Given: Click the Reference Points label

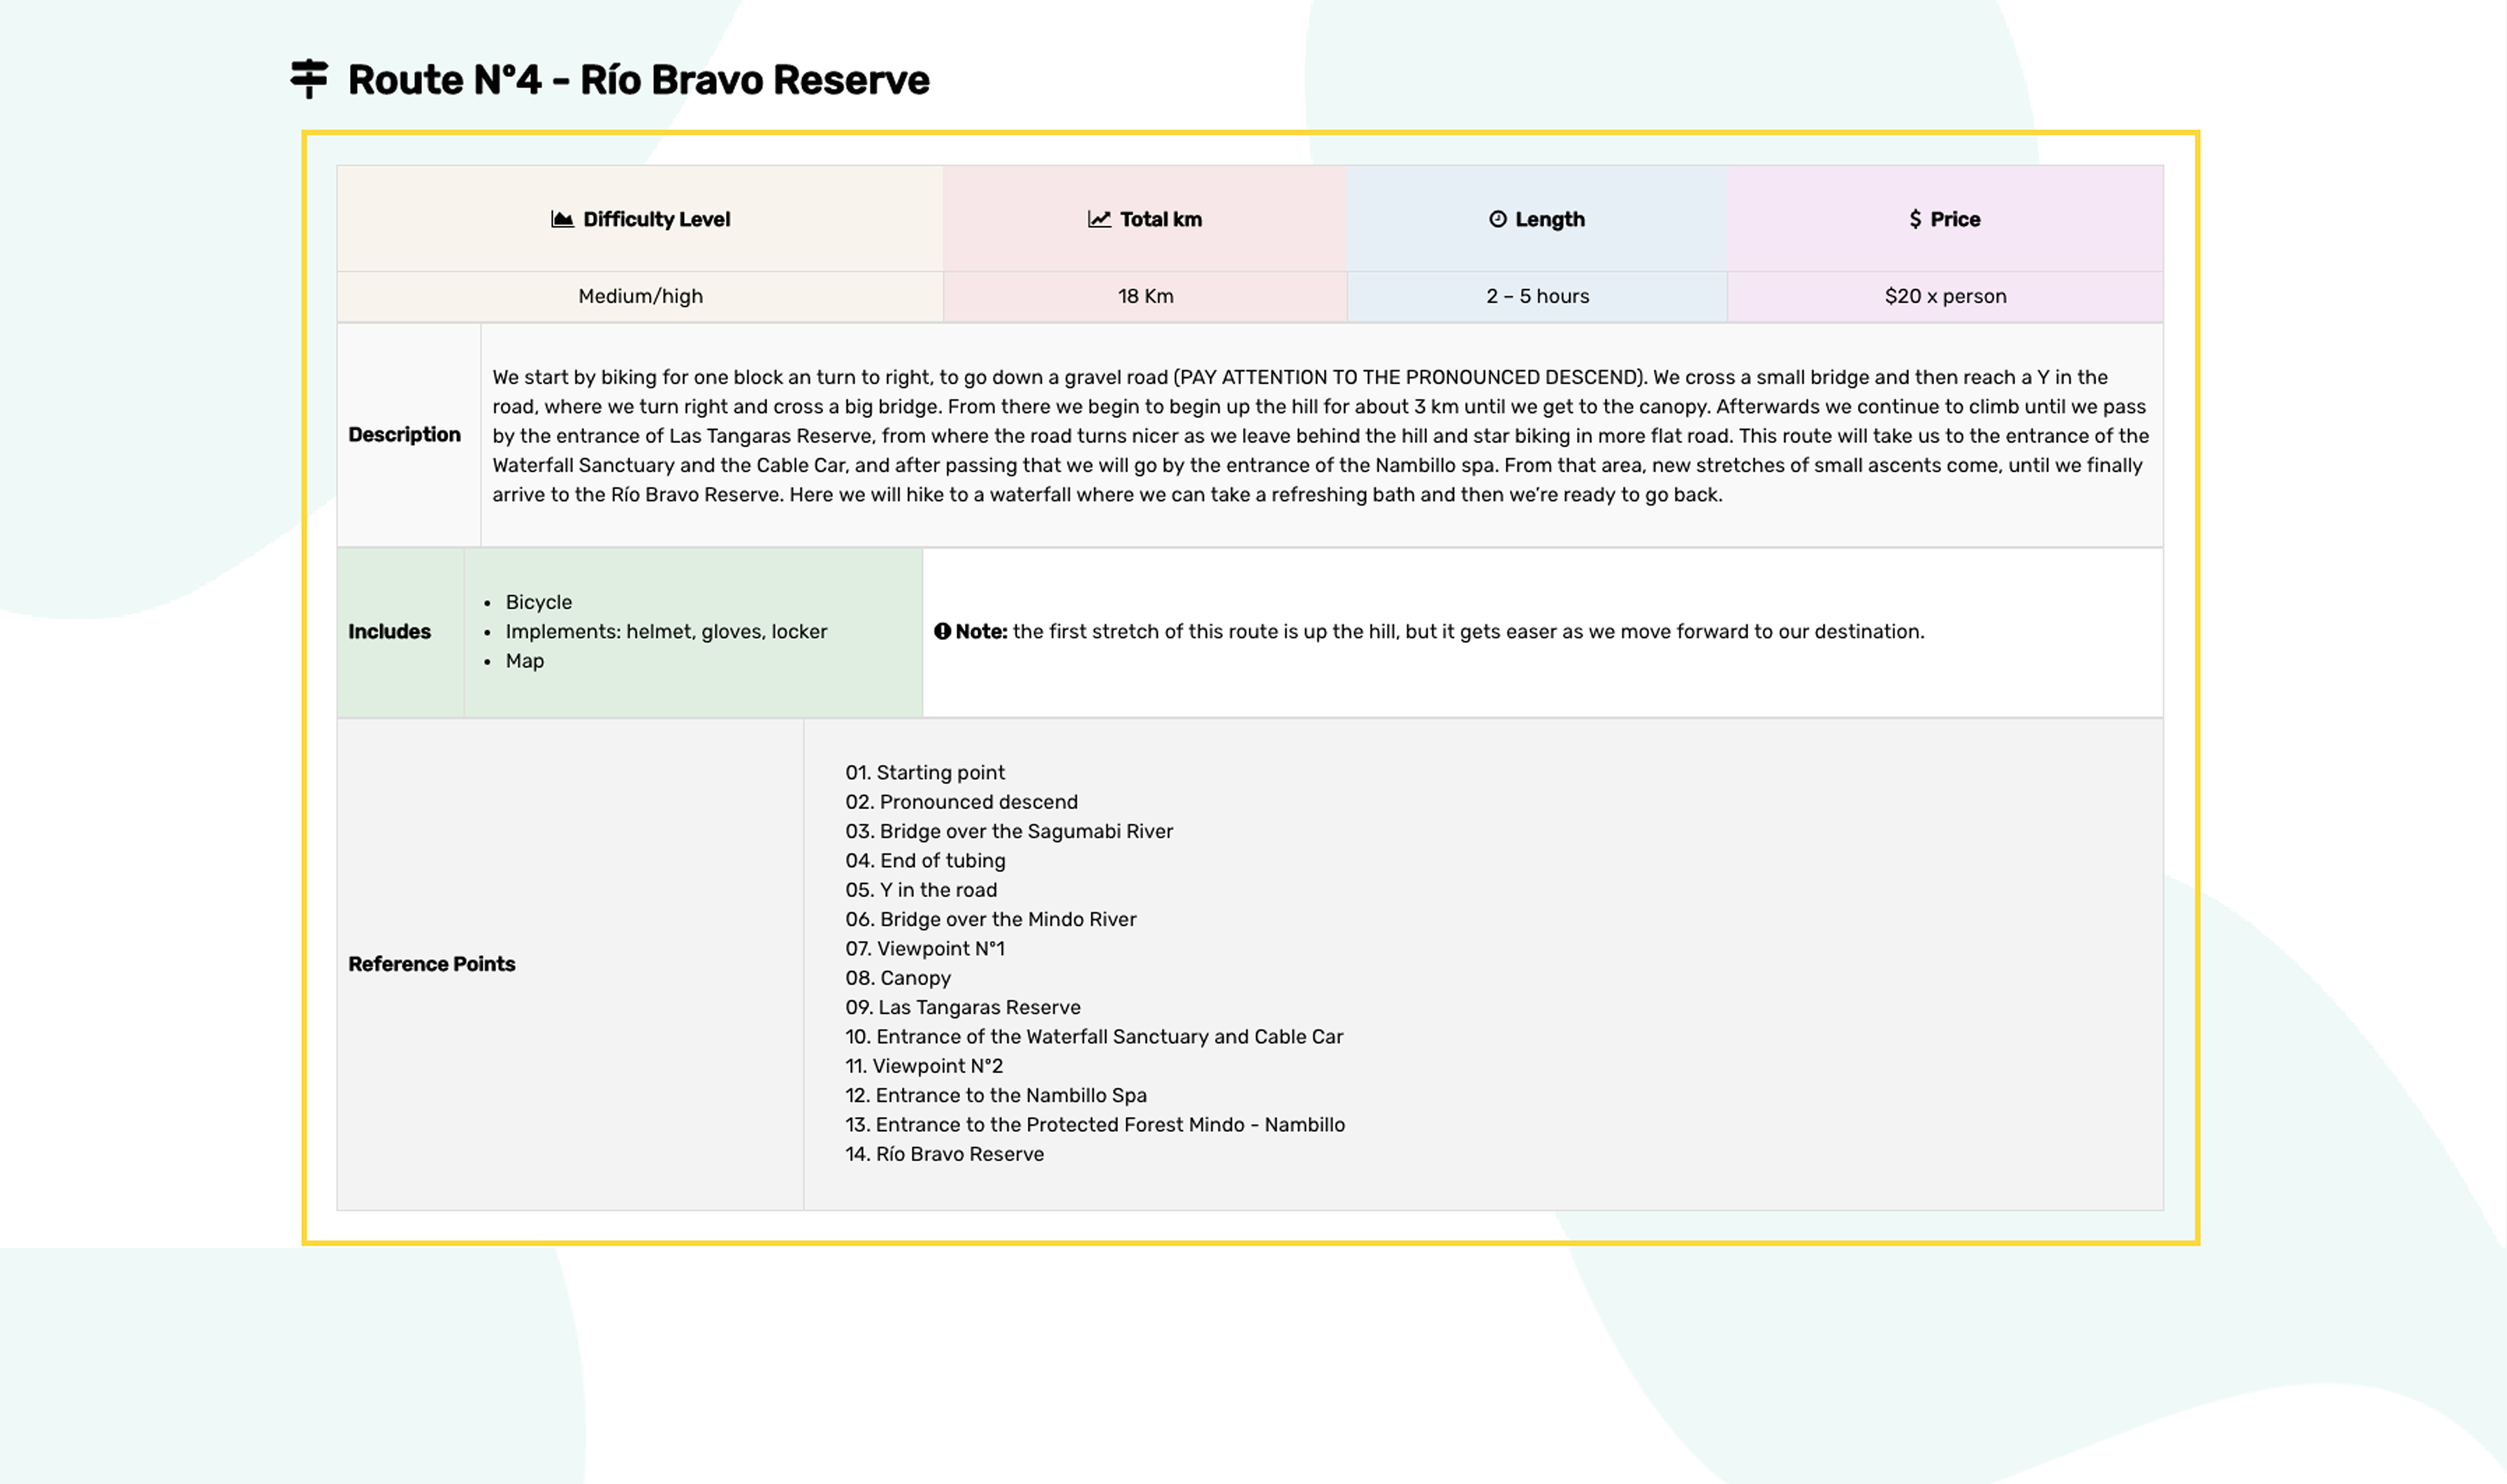Looking at the screenshot, I should [431, 964].
